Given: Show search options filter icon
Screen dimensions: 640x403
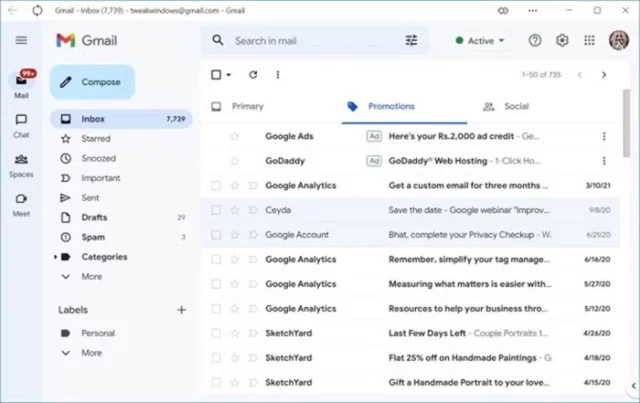Looking at the screenshot, I should coord(411,40).
